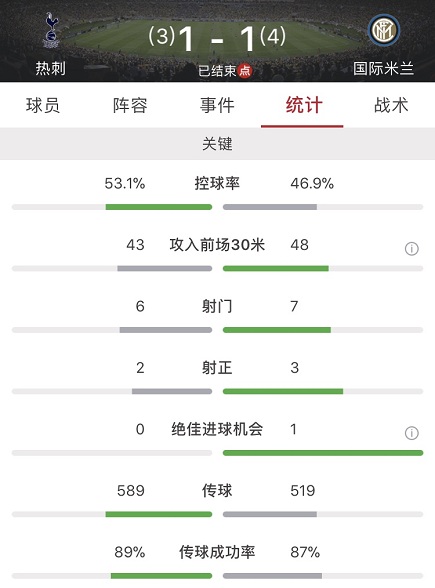Viewport: 435px width, 588px height.
Task: Click the 关键 section header
Action: point(218,144)
